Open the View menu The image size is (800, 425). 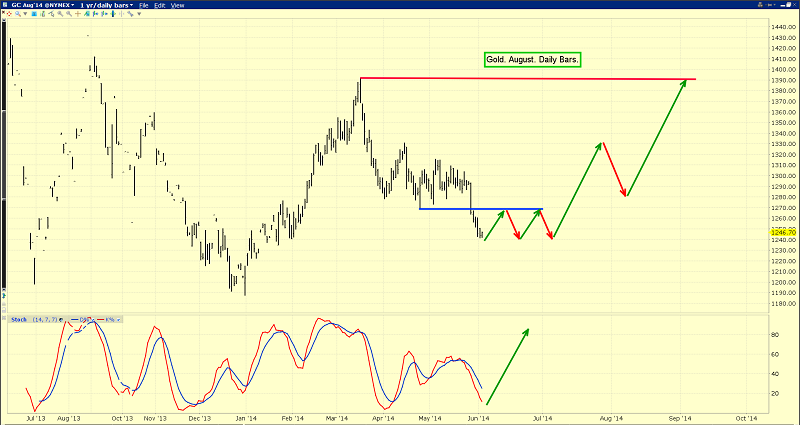pos(177,5)
